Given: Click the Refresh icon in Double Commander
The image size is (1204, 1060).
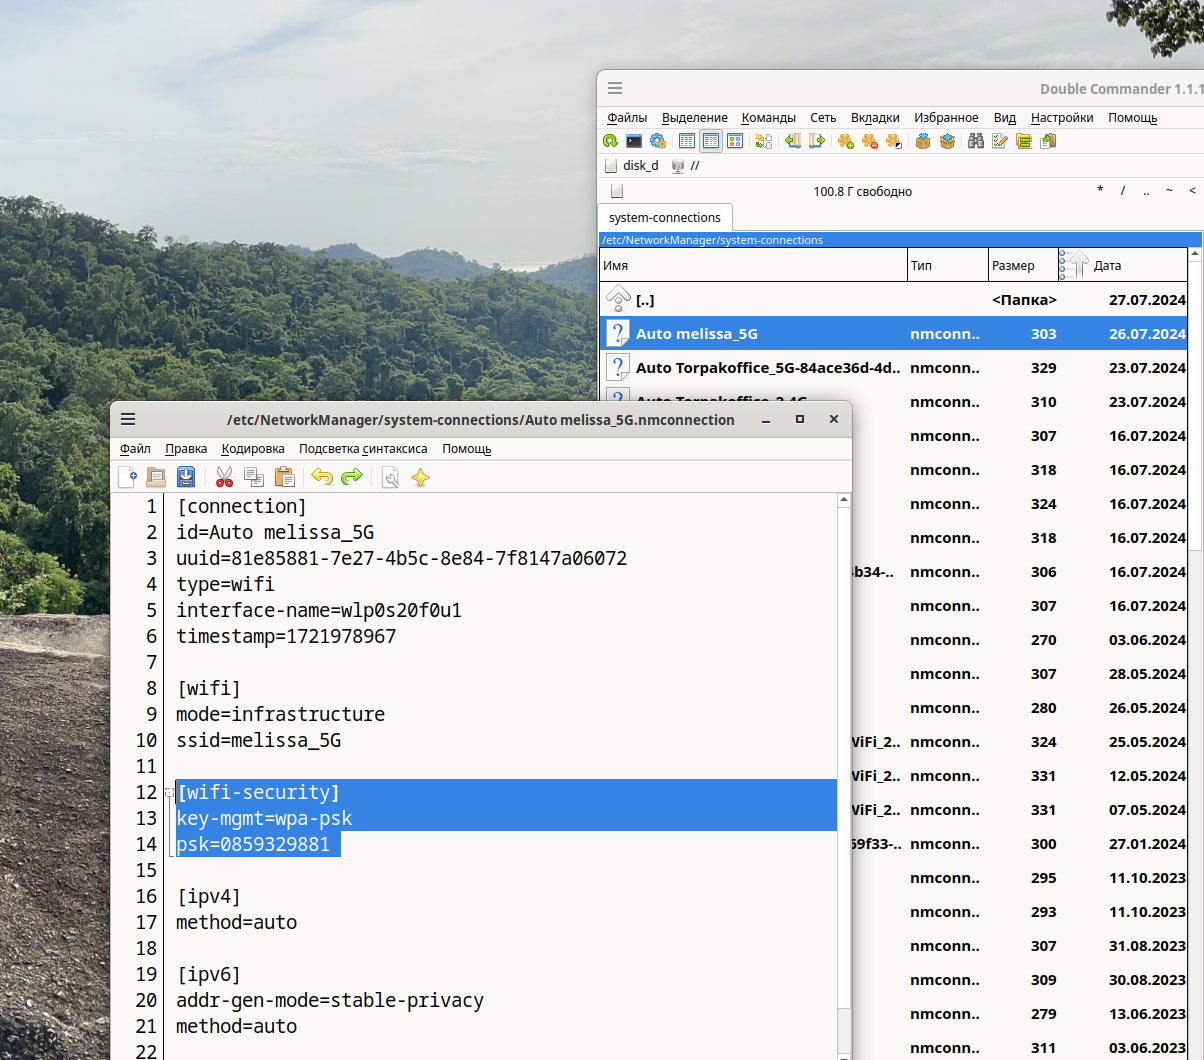Looking at the screenshot, I should 610,141.
